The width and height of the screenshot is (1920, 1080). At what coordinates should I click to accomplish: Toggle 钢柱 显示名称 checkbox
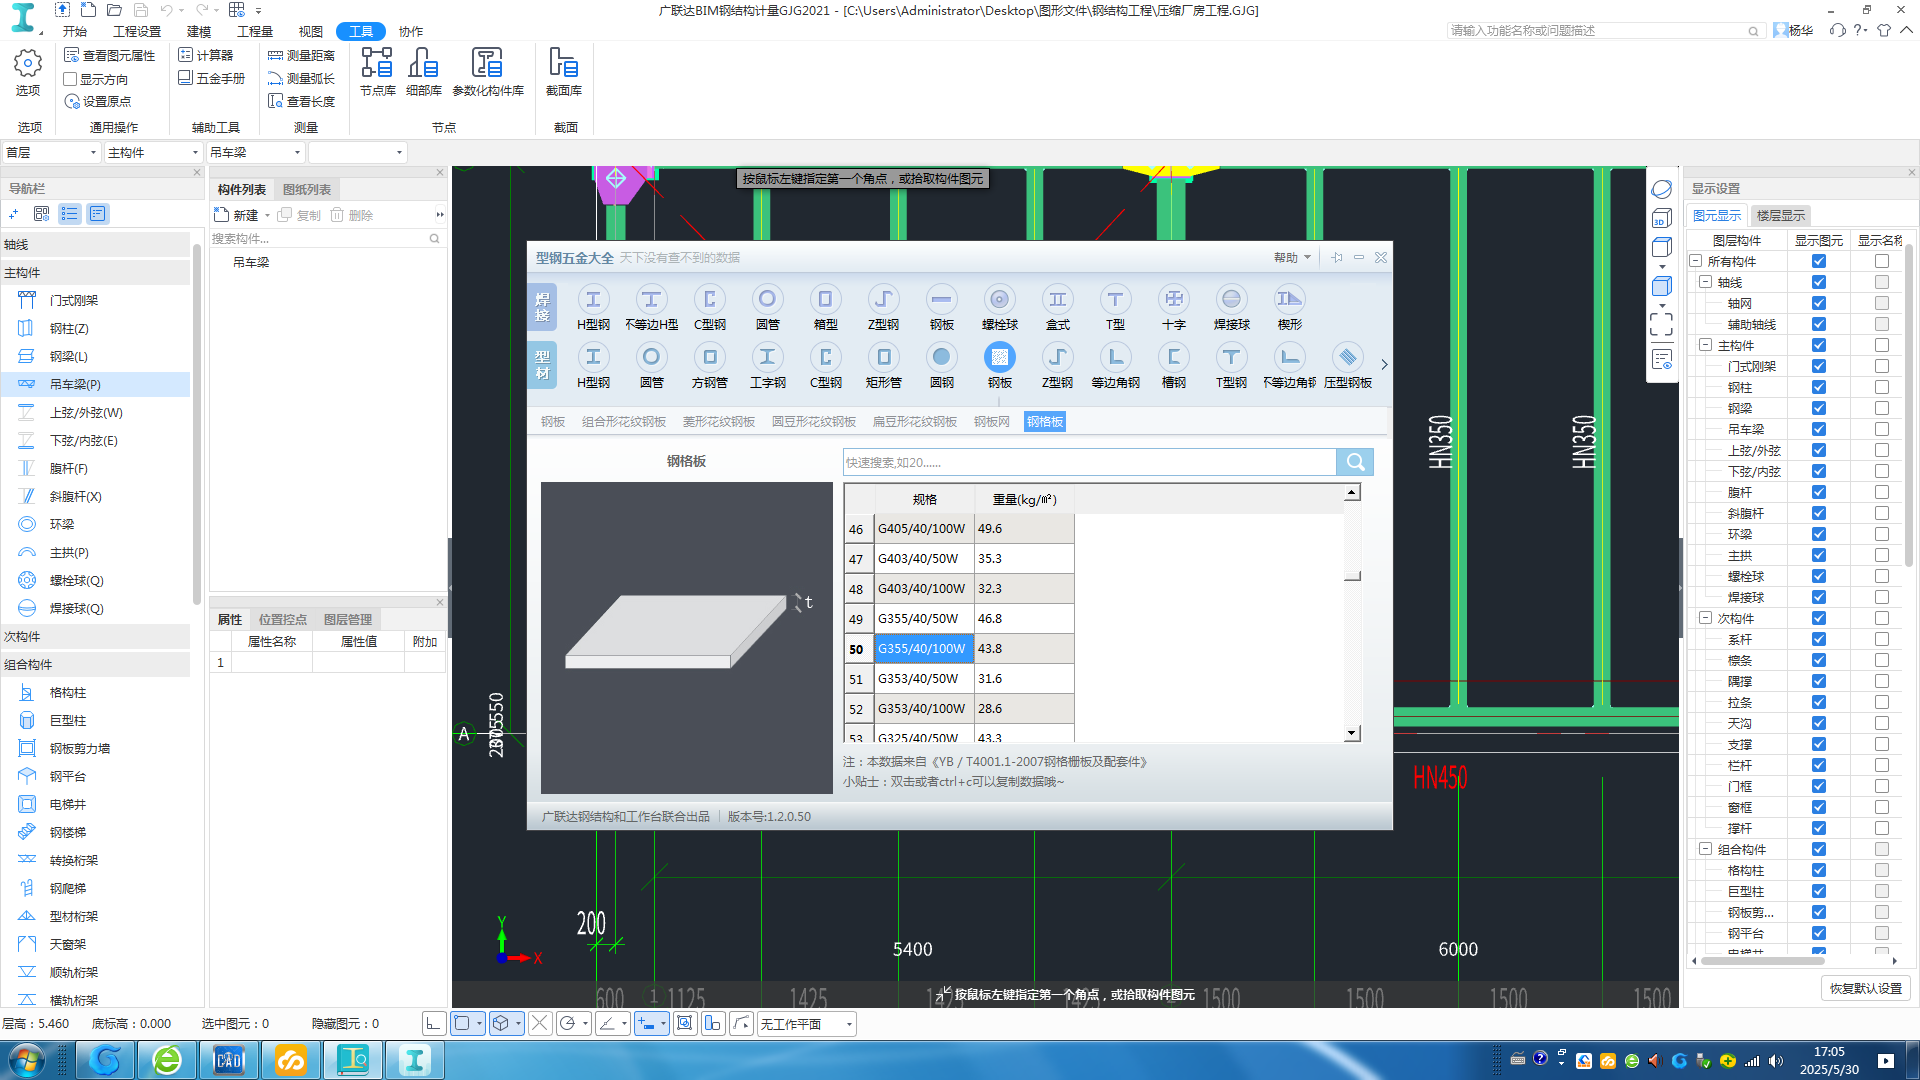[1881, 387]
